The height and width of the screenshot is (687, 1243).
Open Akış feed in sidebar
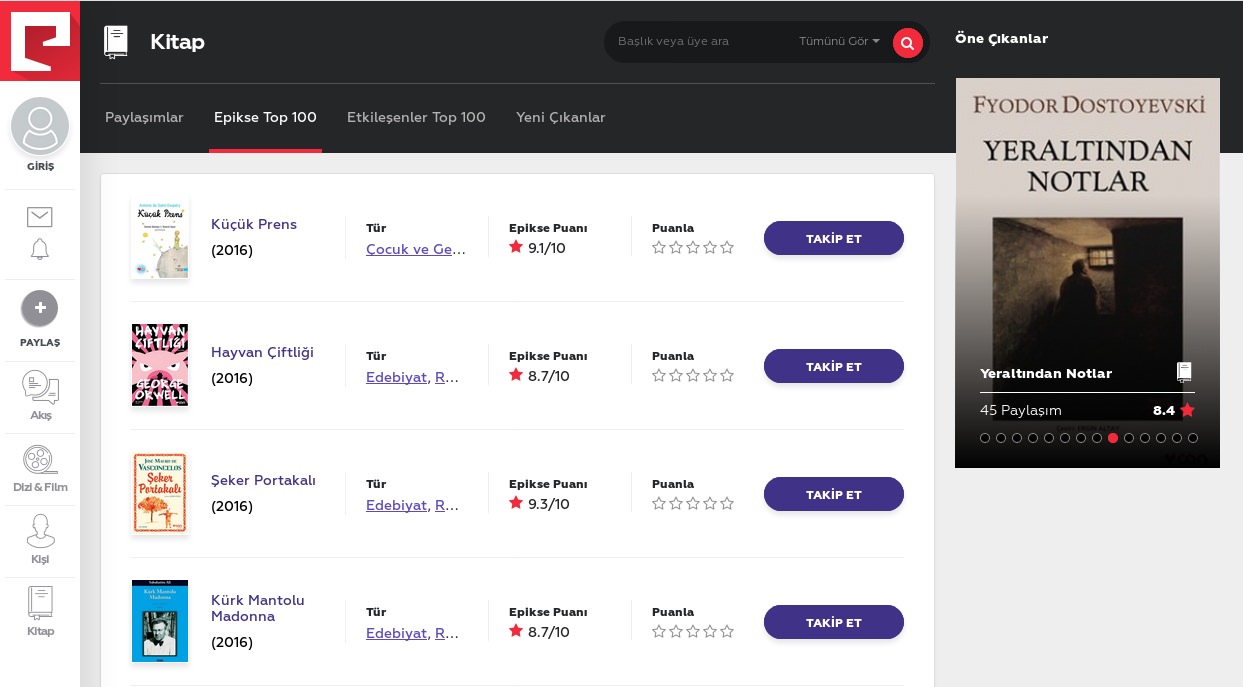point(40,396)
